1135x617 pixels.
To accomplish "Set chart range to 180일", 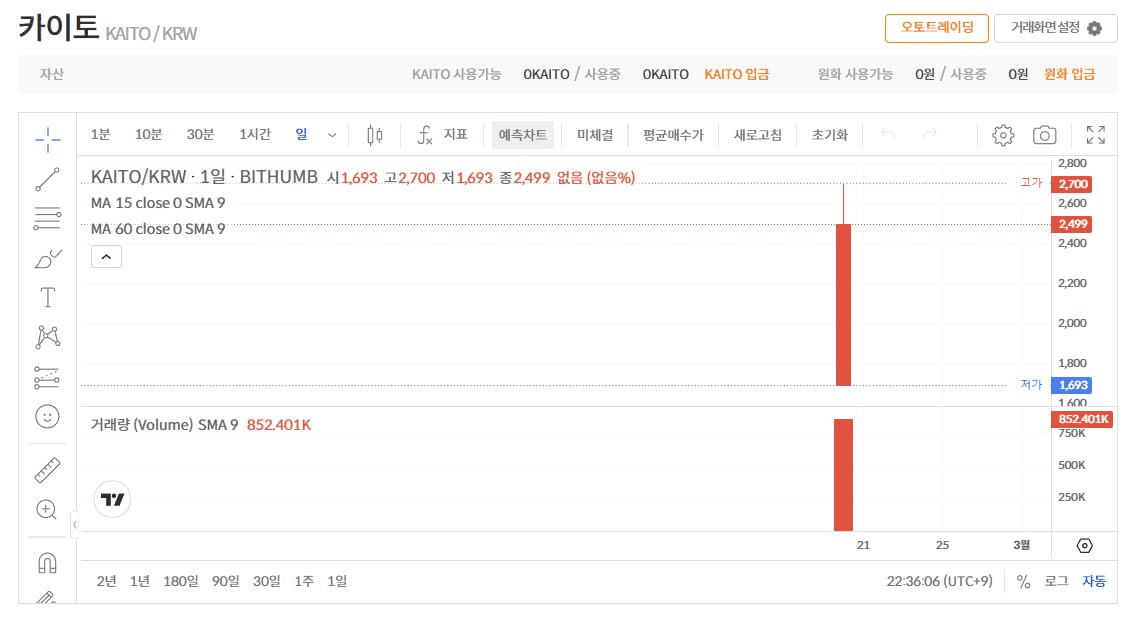I will [x=181, y=581].
